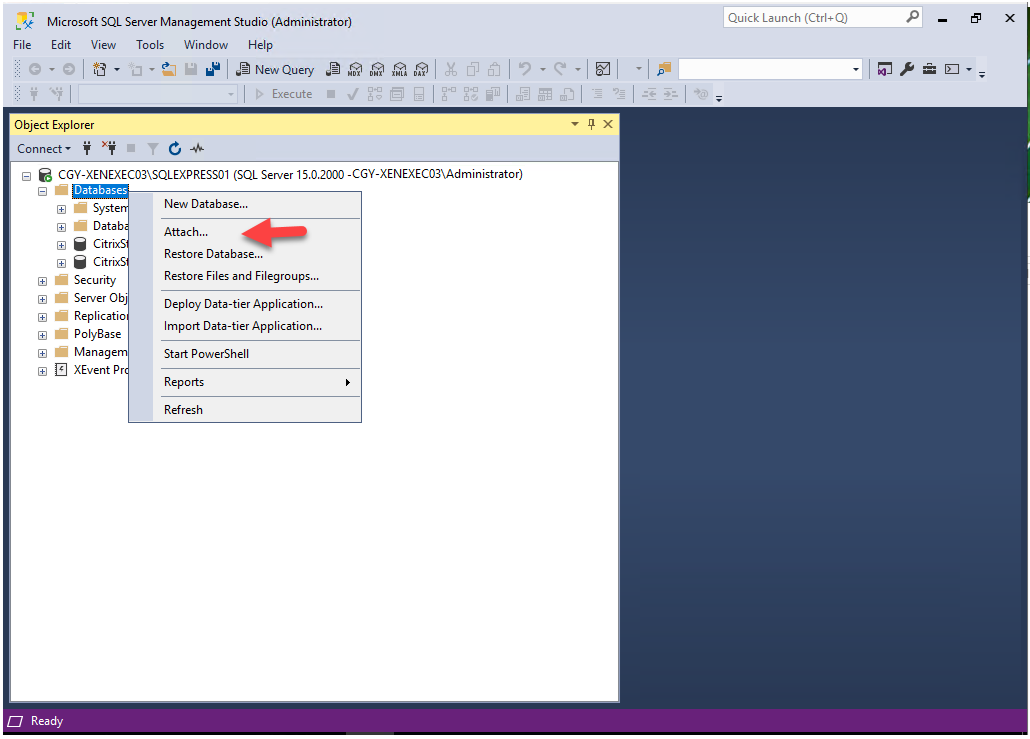Viewport: 1030px width, 739px height.
Task: Open the Tools menu
Action: (x=150, y=45)
